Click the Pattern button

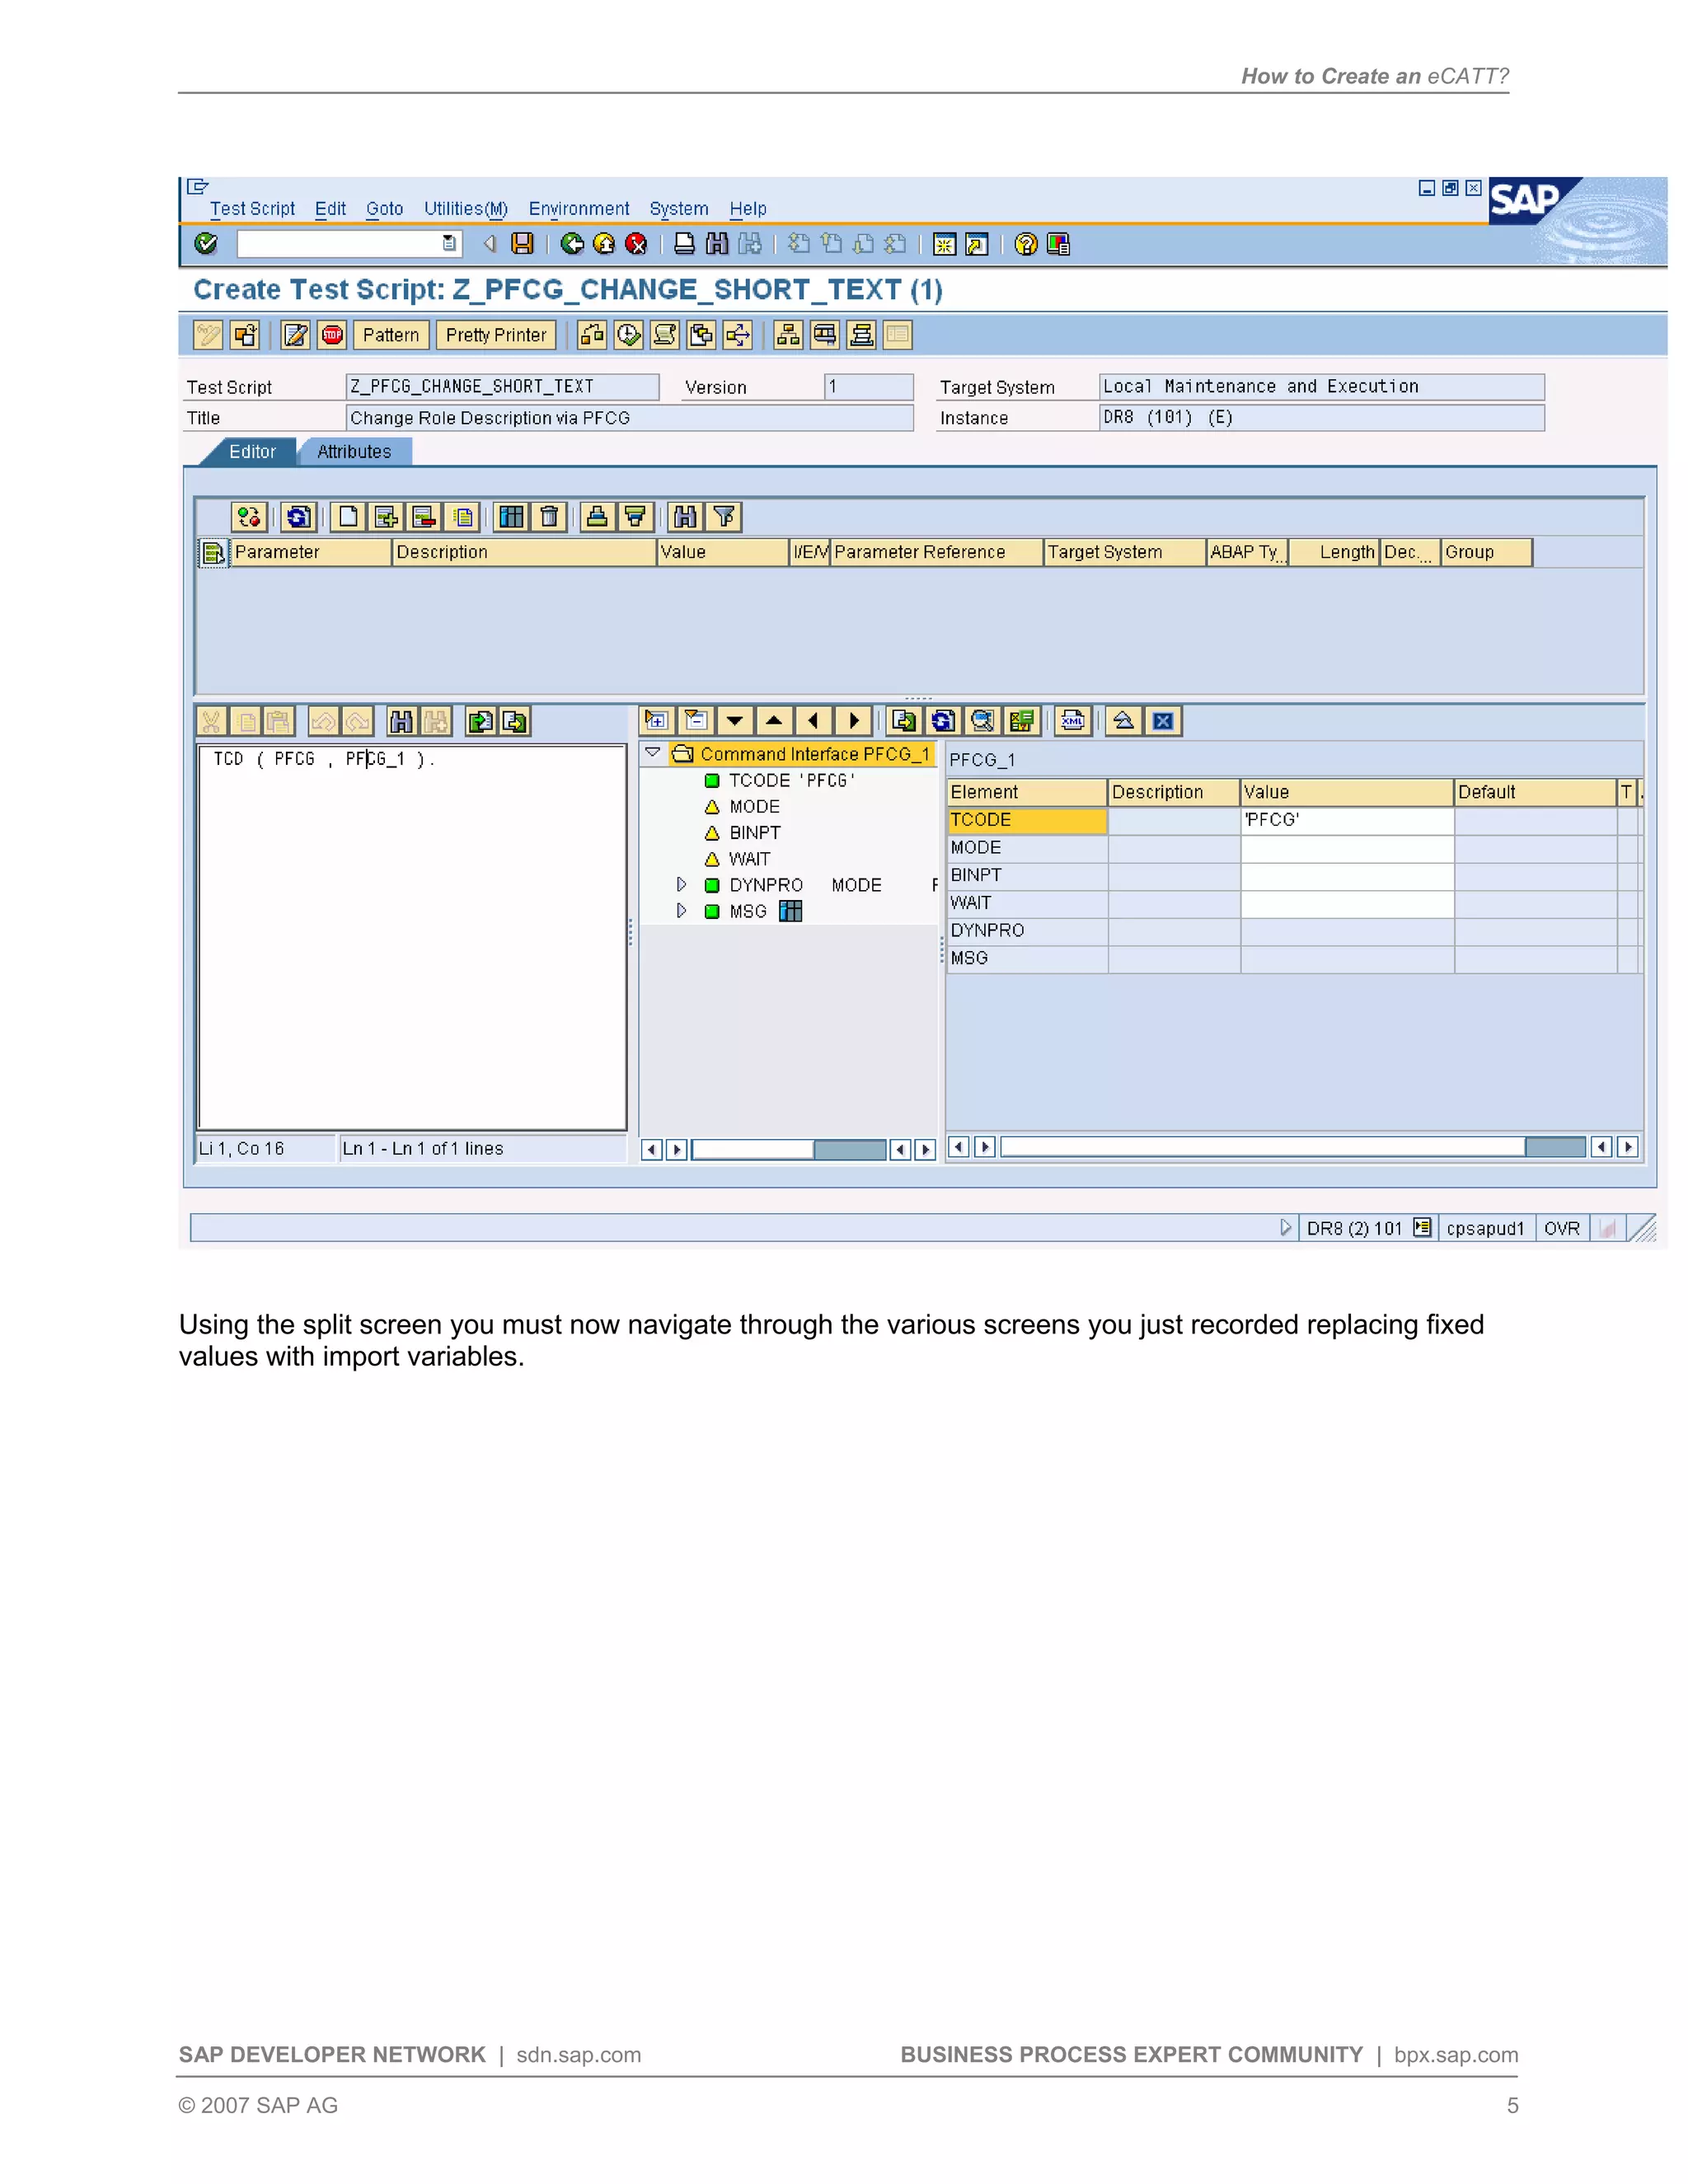pyautogui.click(x=391, y=335)
